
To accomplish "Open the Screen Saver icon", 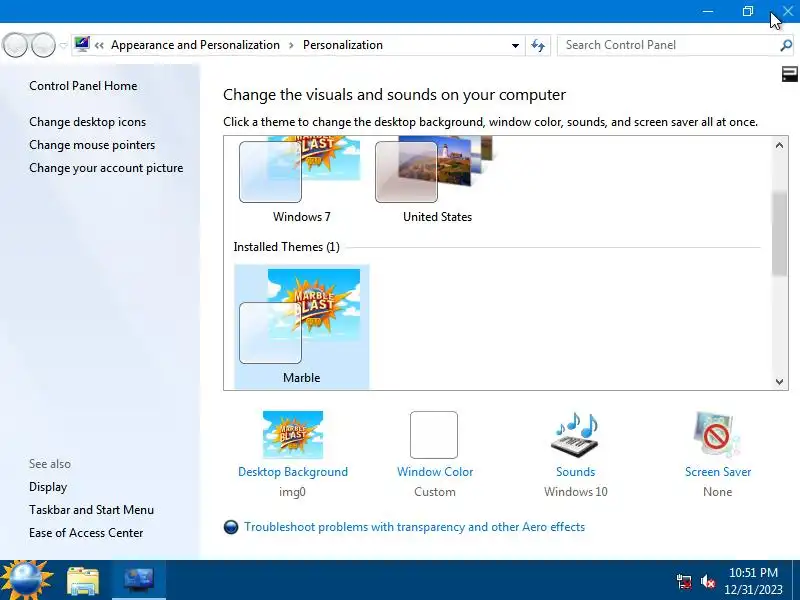I will click(717, 435).
